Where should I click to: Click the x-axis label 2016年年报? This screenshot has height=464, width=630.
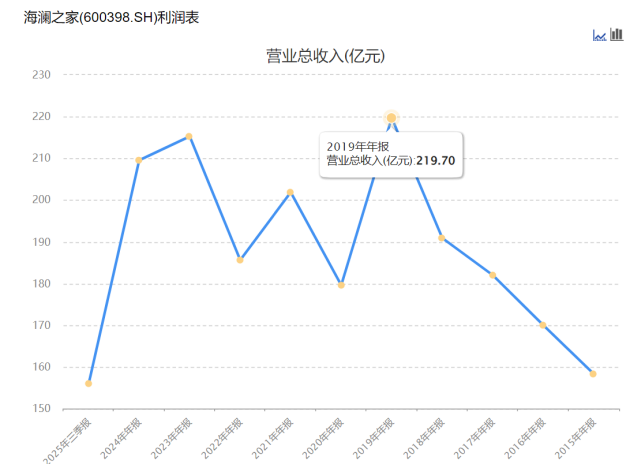[525, 438]
